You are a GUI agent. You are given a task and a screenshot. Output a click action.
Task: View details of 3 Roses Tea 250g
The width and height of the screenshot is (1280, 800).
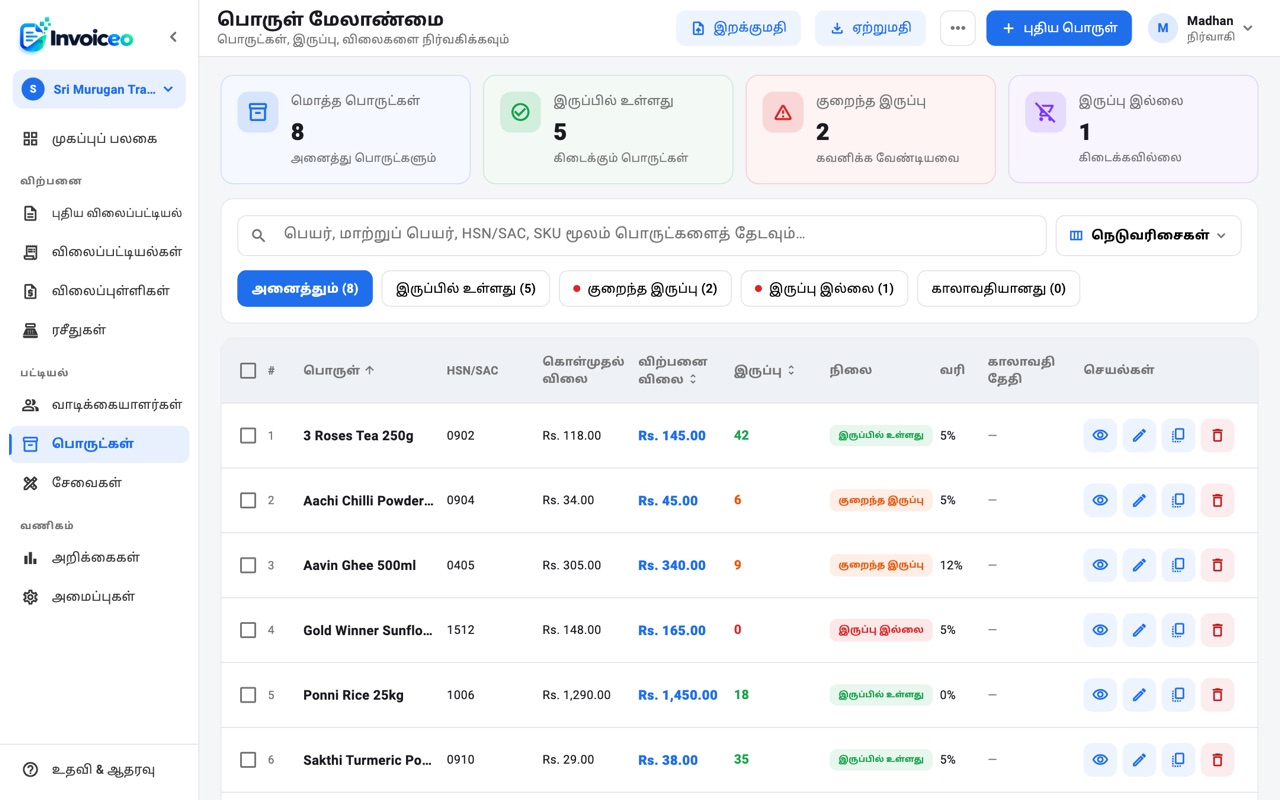(1100, 435)
